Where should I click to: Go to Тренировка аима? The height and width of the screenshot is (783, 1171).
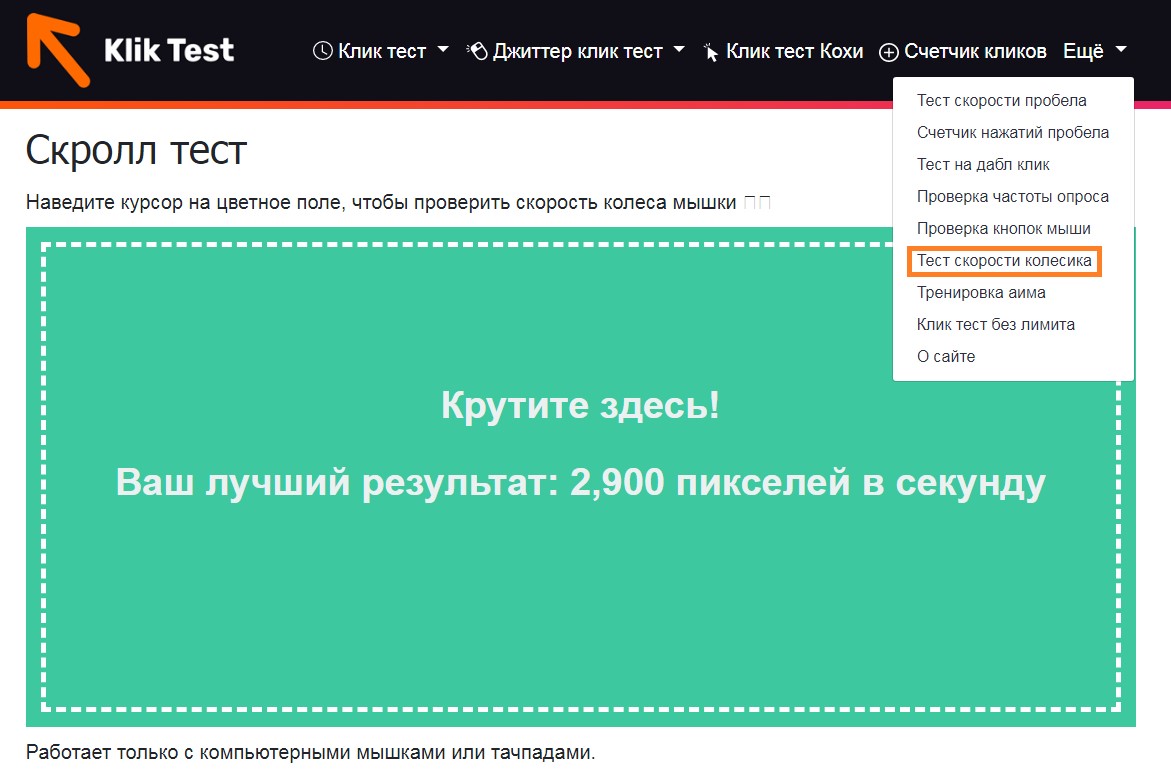tap(981, 292)
